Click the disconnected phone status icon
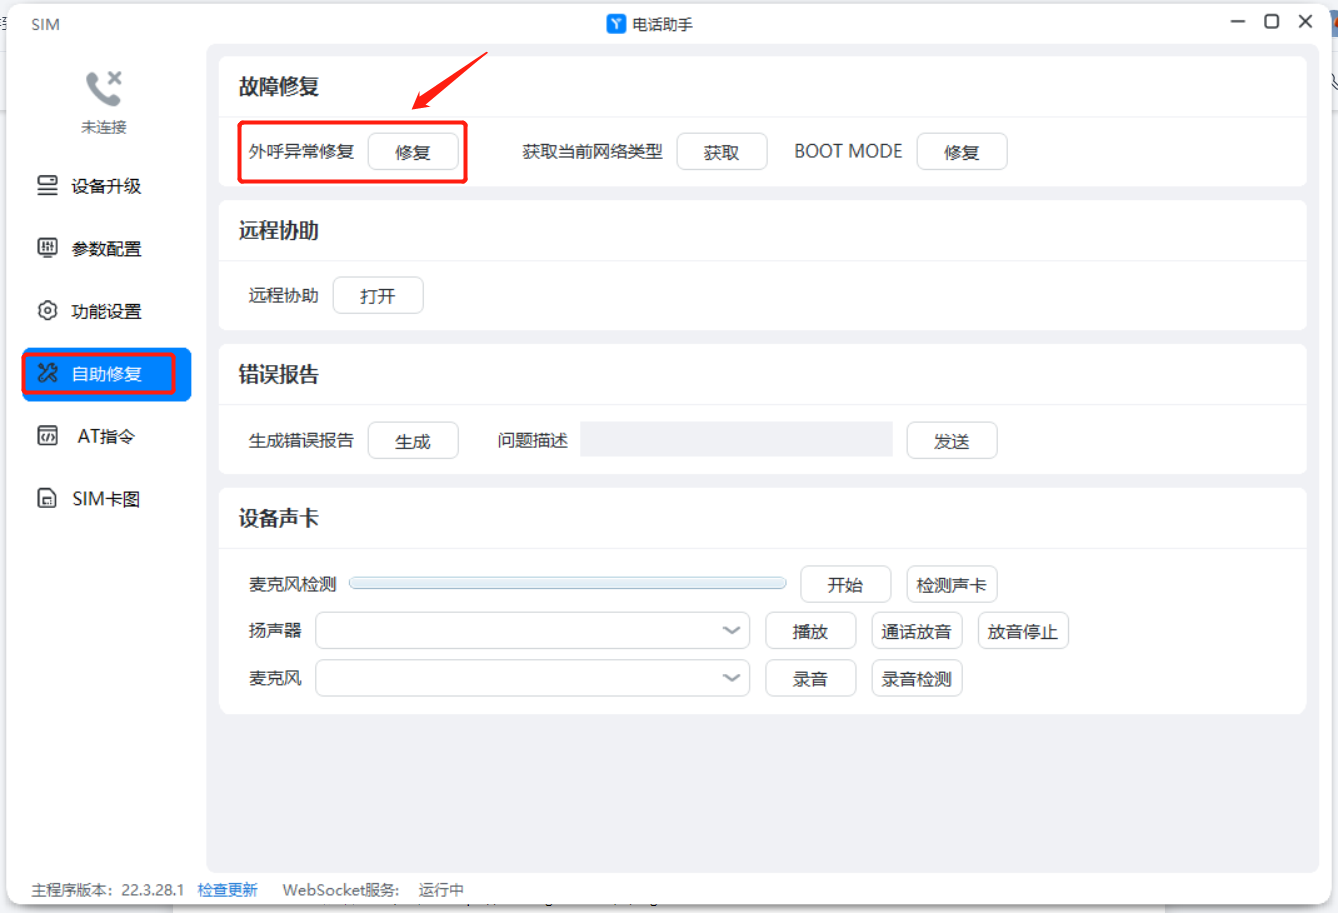The height and width of the screenshot is (913, 1338). pyautogui.click(x=104, y=88)
